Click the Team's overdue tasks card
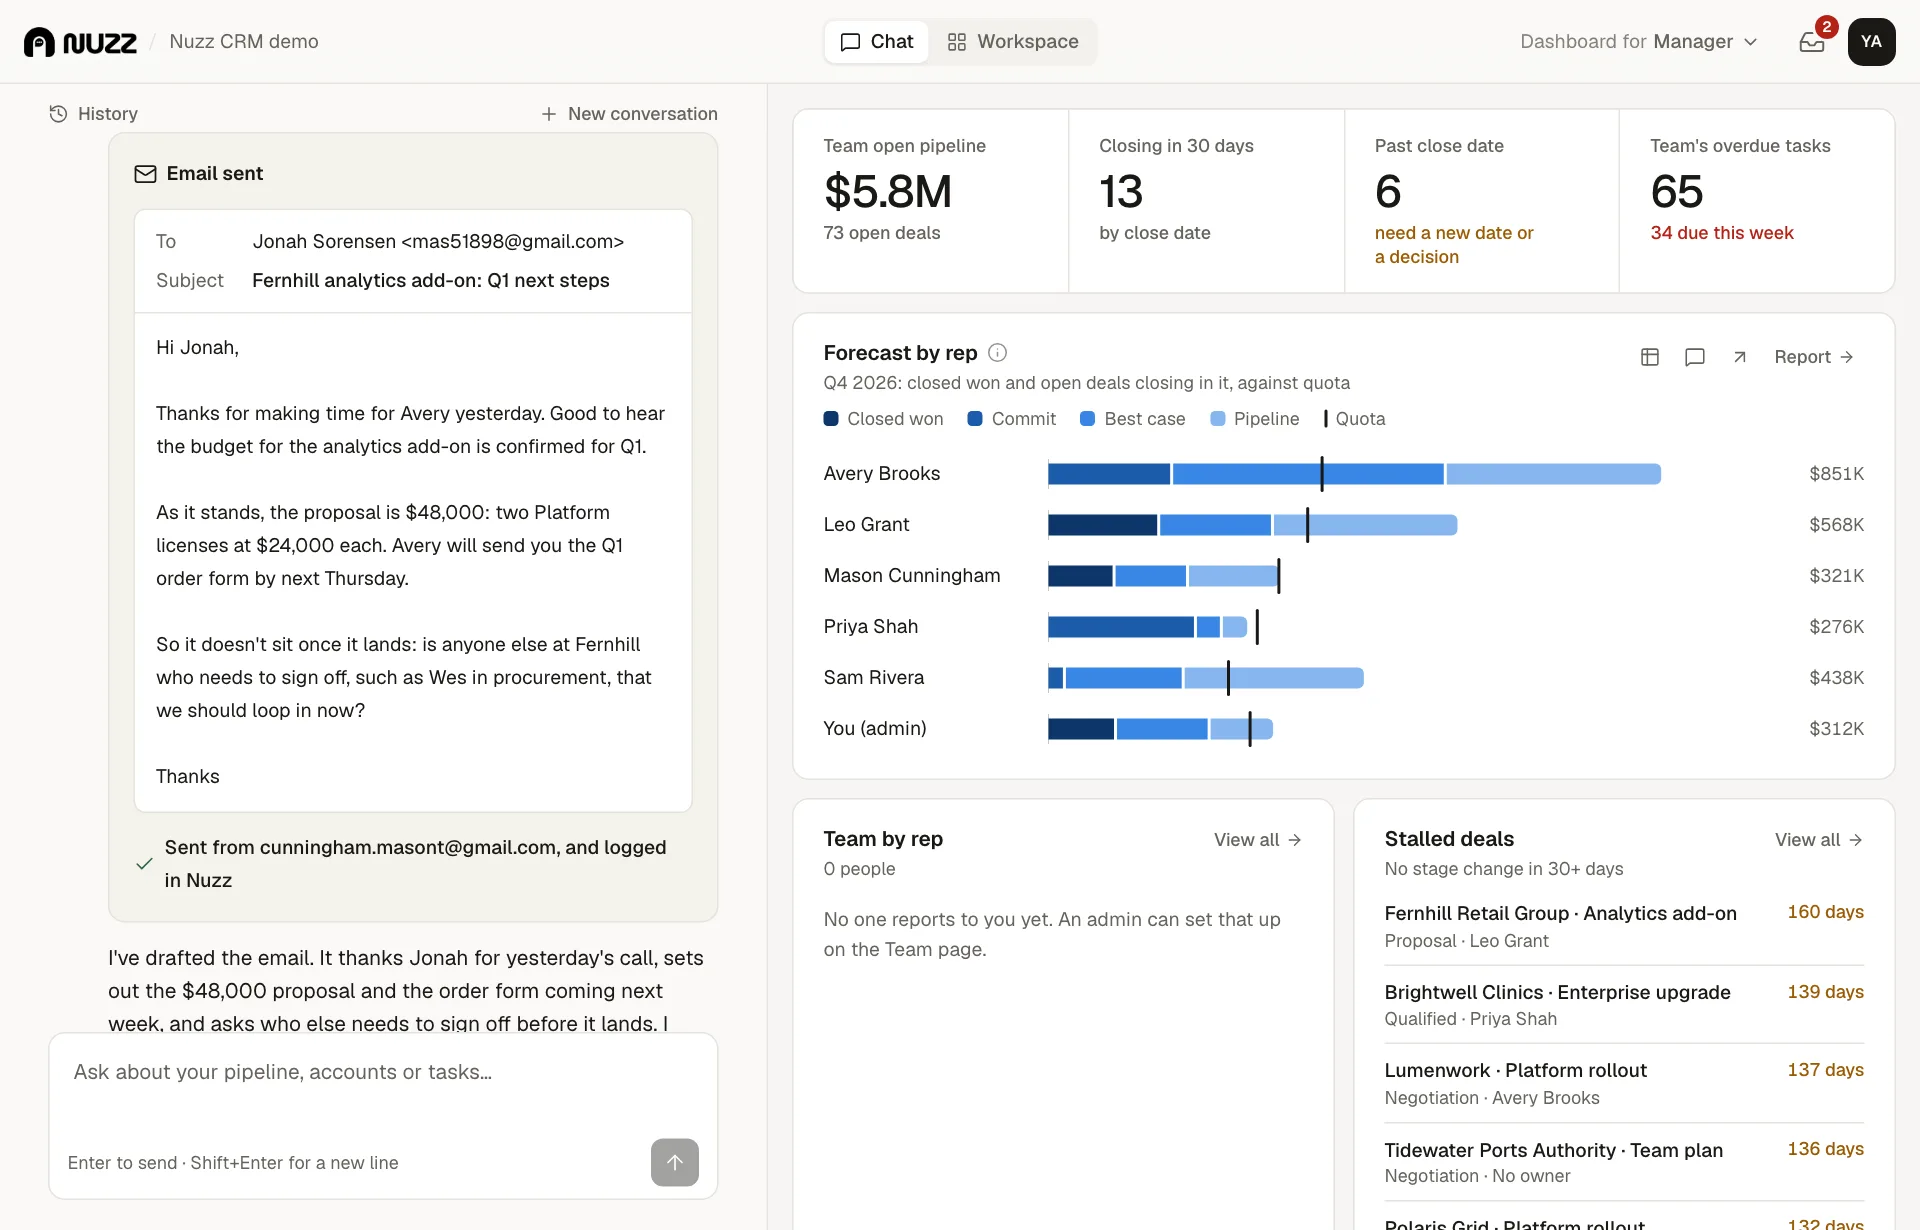This screenshot has width=1920, height=1230. click(x=1757, y=201)
